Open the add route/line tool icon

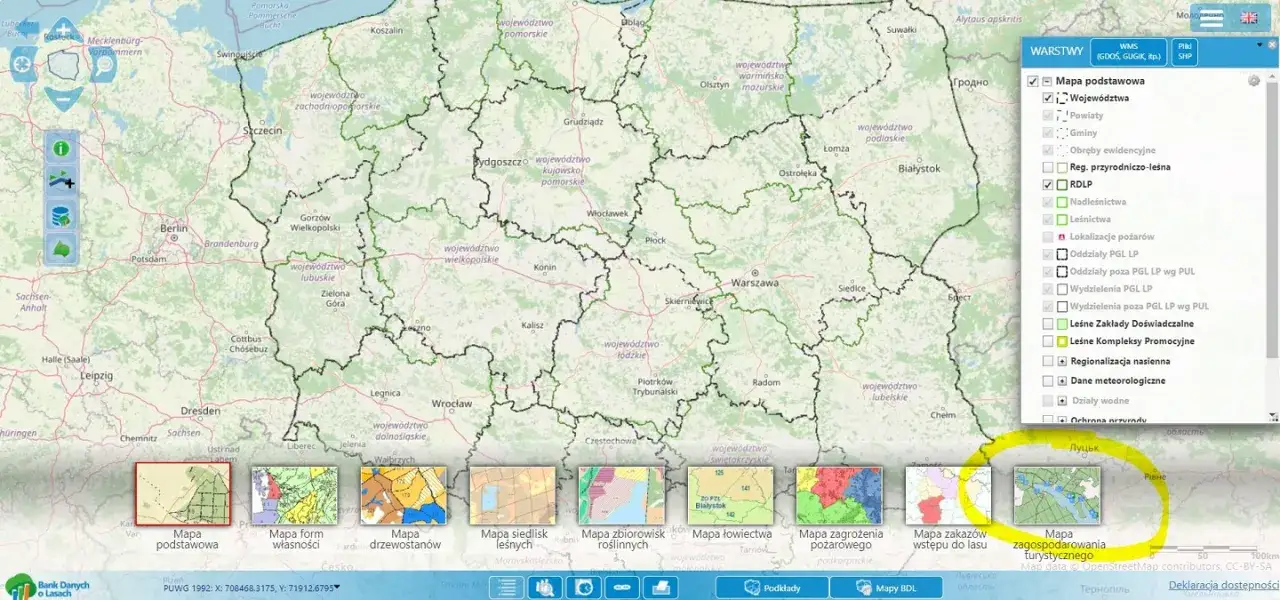coord(61,182)
